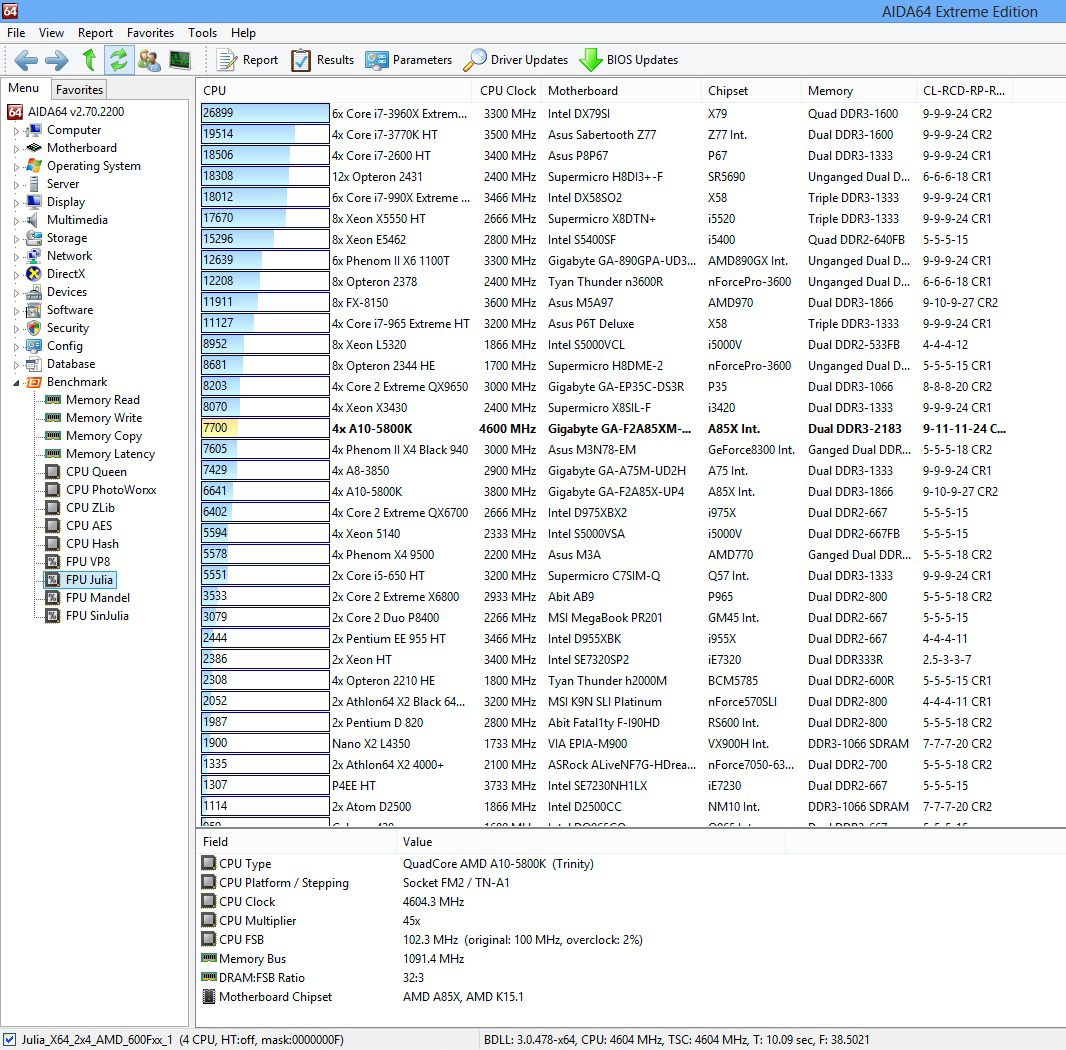This screenshot has height=1050, width=1066.
Task: Click the Refresh toolbar icon
Action: pyautogui.click(x=118, y=60)
